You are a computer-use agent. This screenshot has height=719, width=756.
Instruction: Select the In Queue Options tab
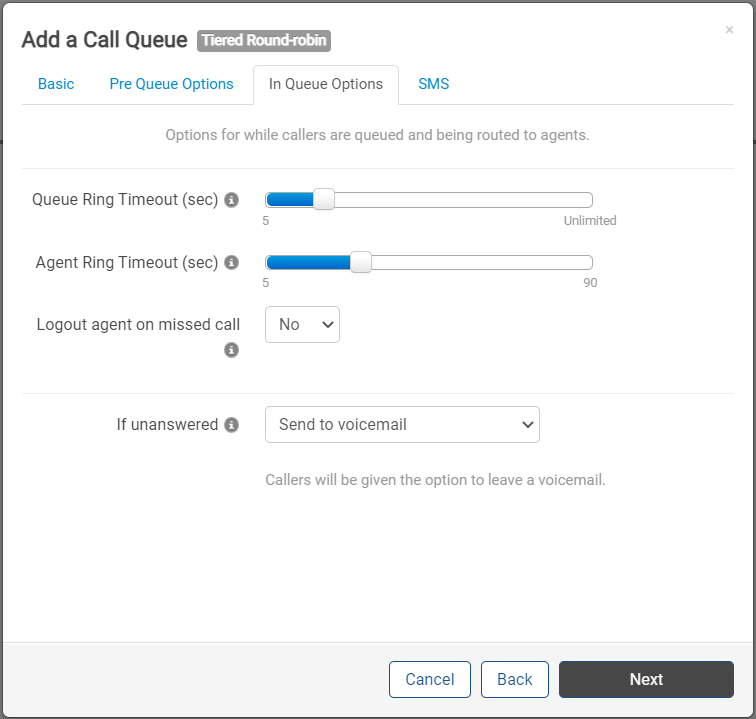pyautogui.click(x=326, y=84)
